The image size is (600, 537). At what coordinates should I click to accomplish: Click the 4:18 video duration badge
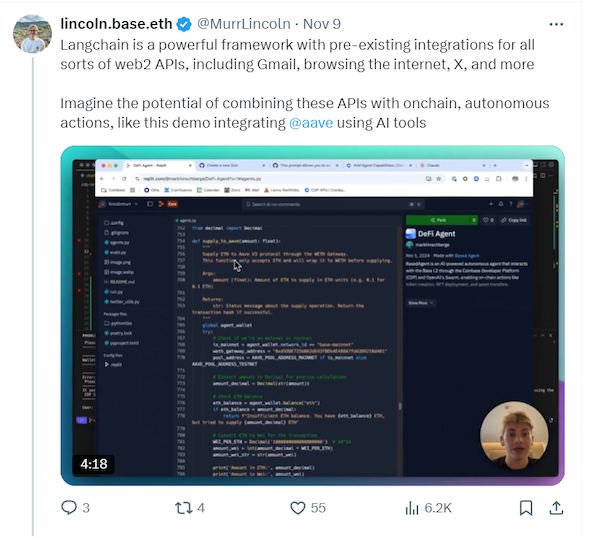[94, 464]
